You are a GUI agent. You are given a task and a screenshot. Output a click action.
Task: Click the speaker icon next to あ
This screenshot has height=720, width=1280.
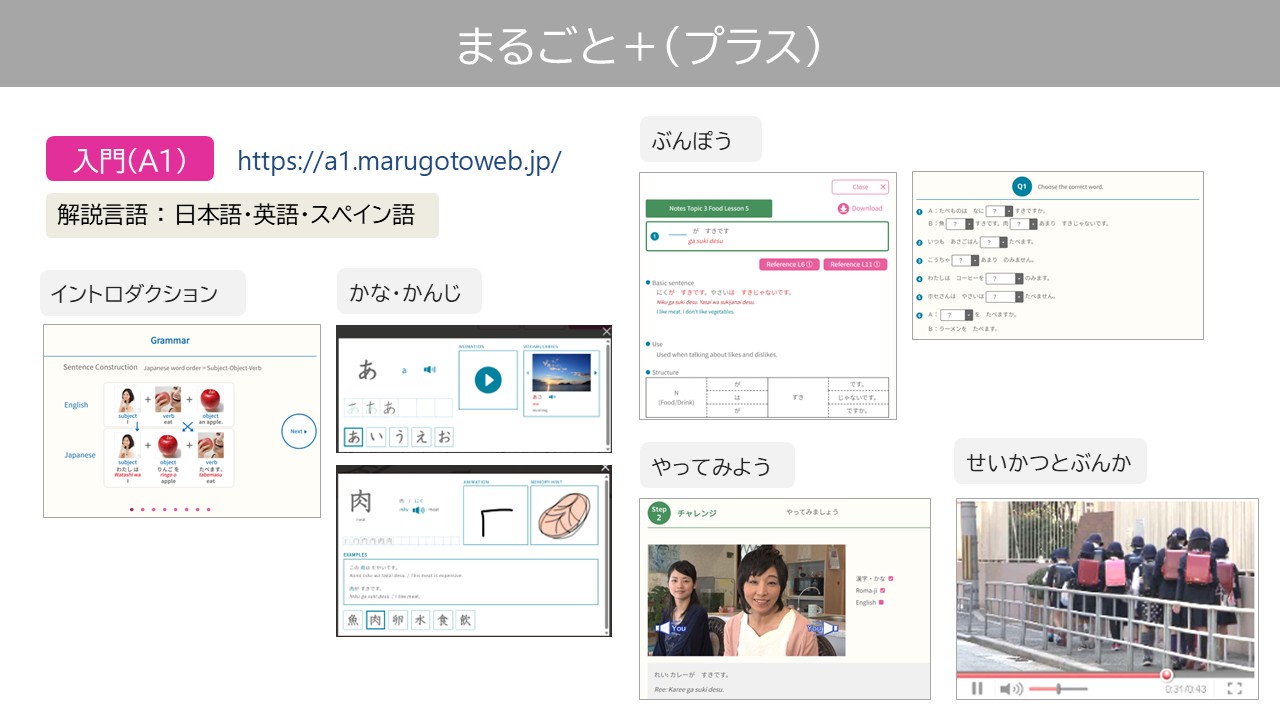click(x=429, y=369)
